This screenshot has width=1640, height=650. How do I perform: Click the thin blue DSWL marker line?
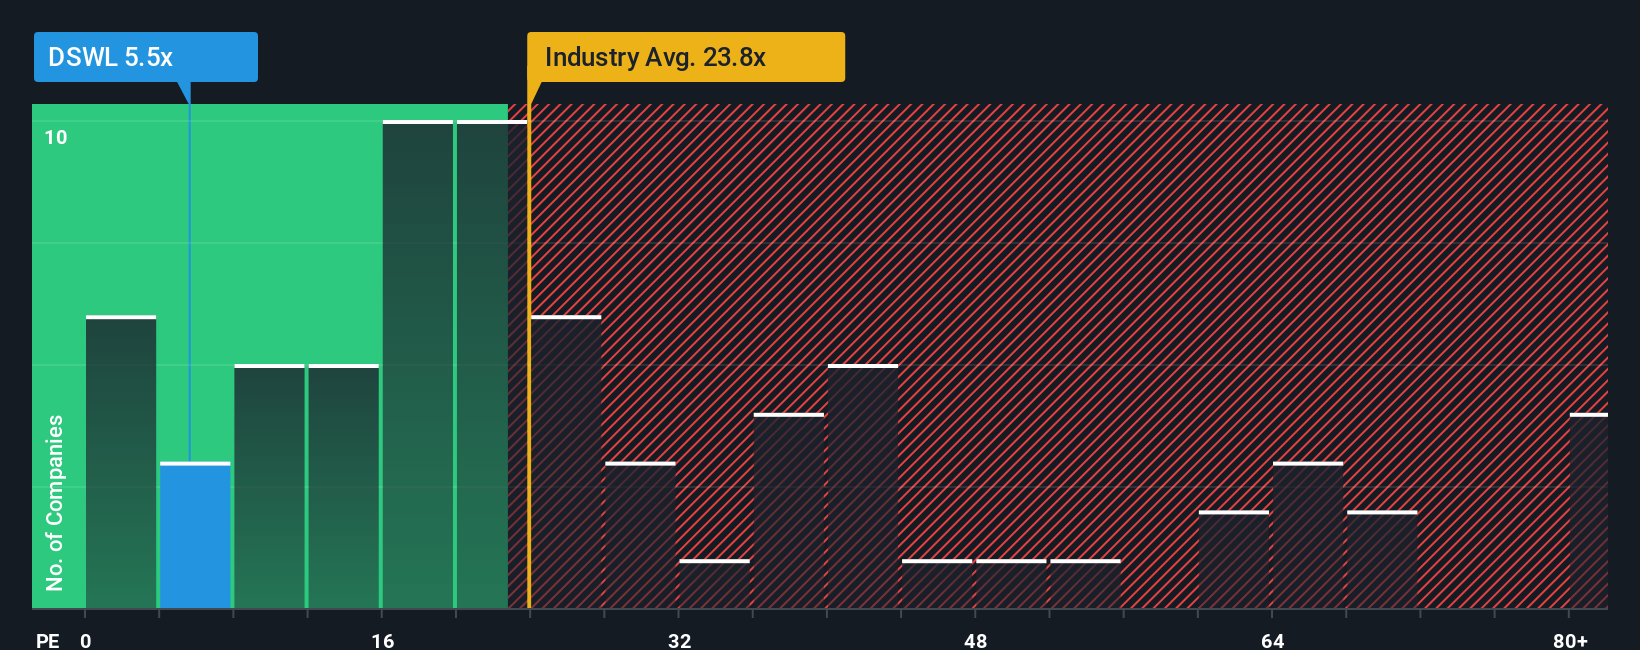tap(190, 283)
